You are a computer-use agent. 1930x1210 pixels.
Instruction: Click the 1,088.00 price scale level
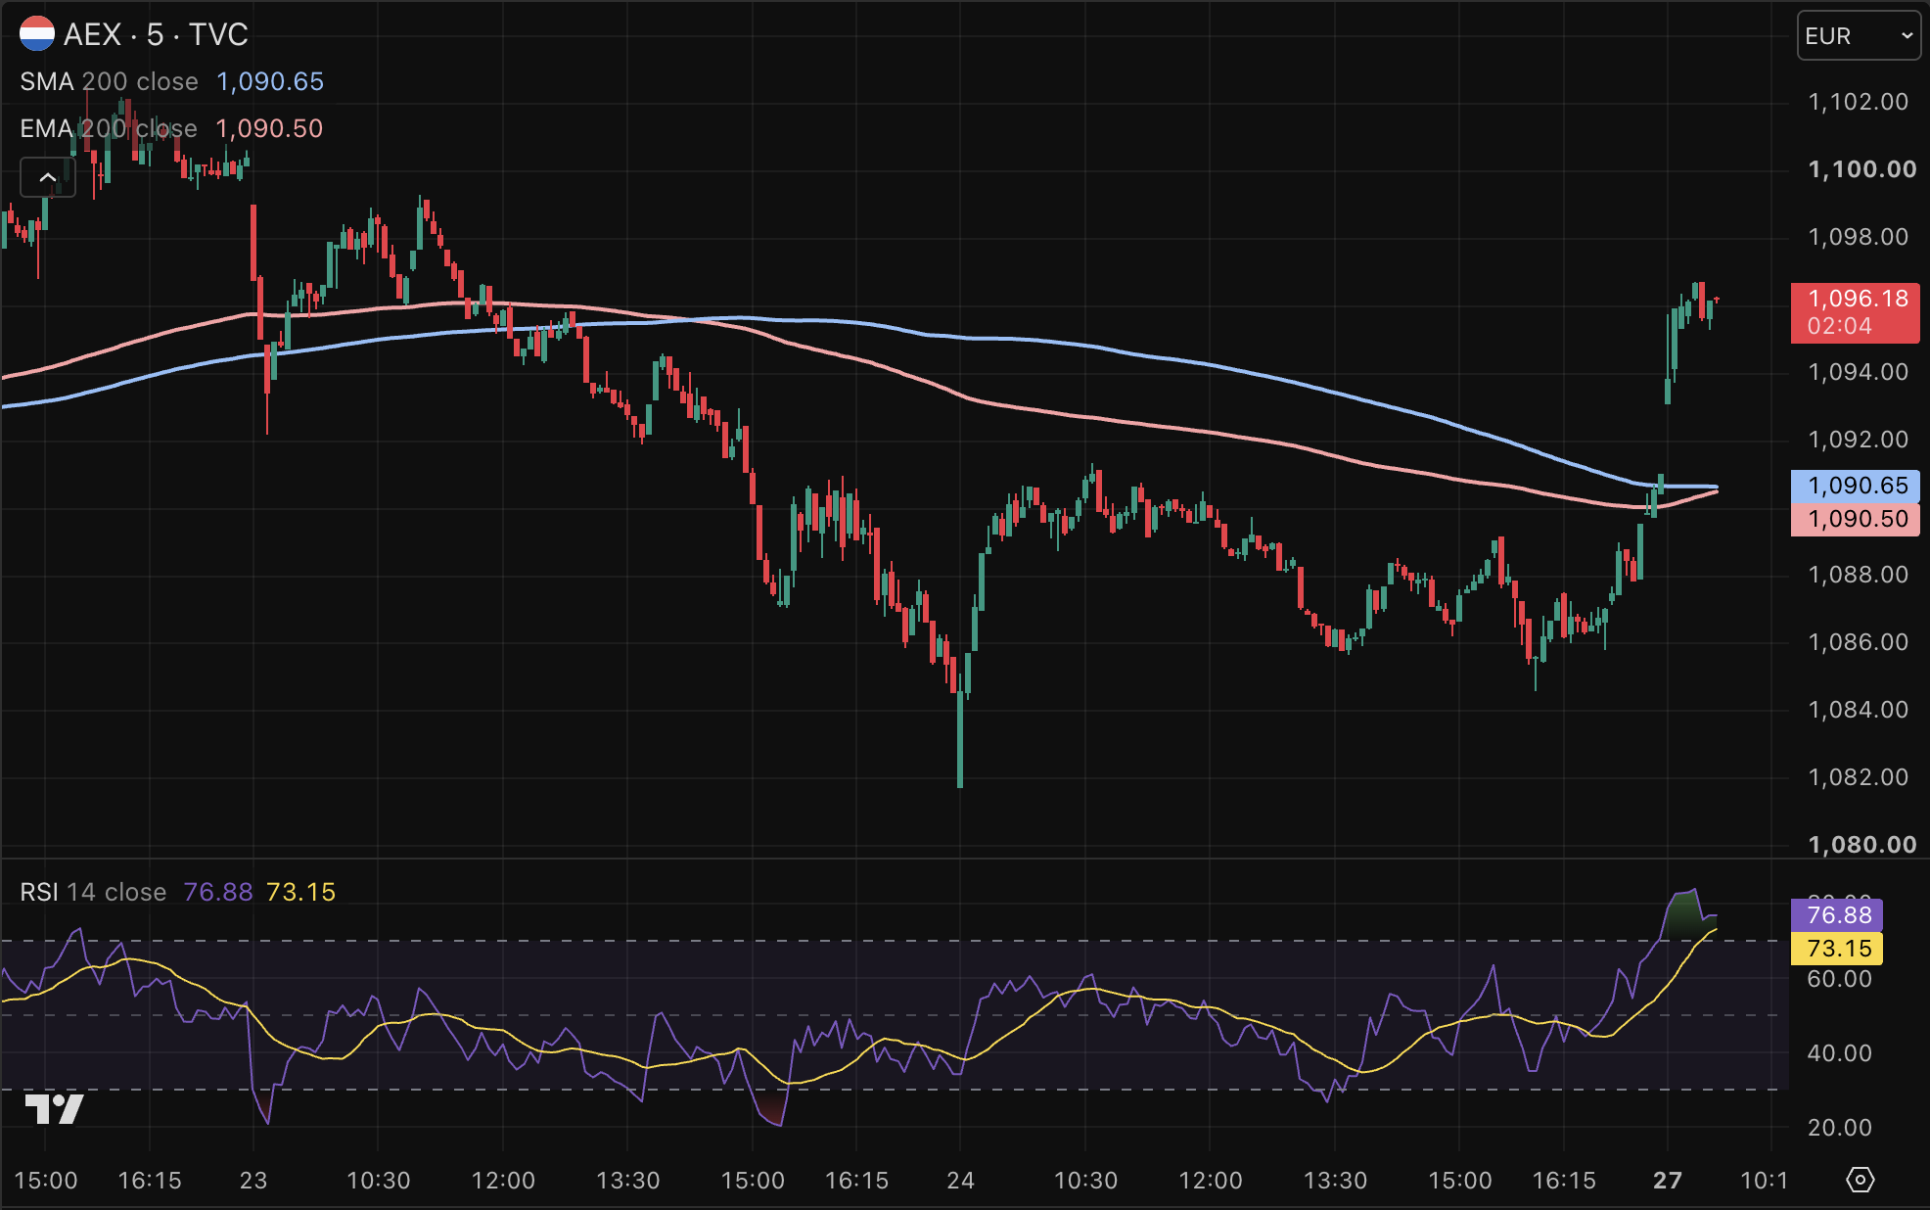pos(1858,575)
